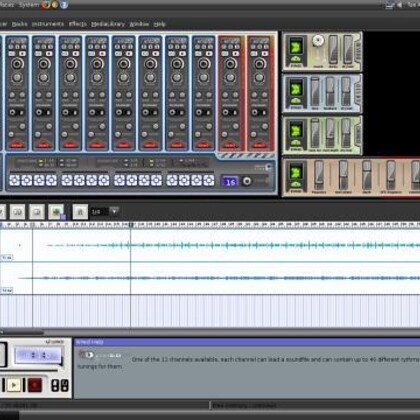Toggle the last of the sixteen step pads
The image size is (420, 420).
(x=209, y=180)
